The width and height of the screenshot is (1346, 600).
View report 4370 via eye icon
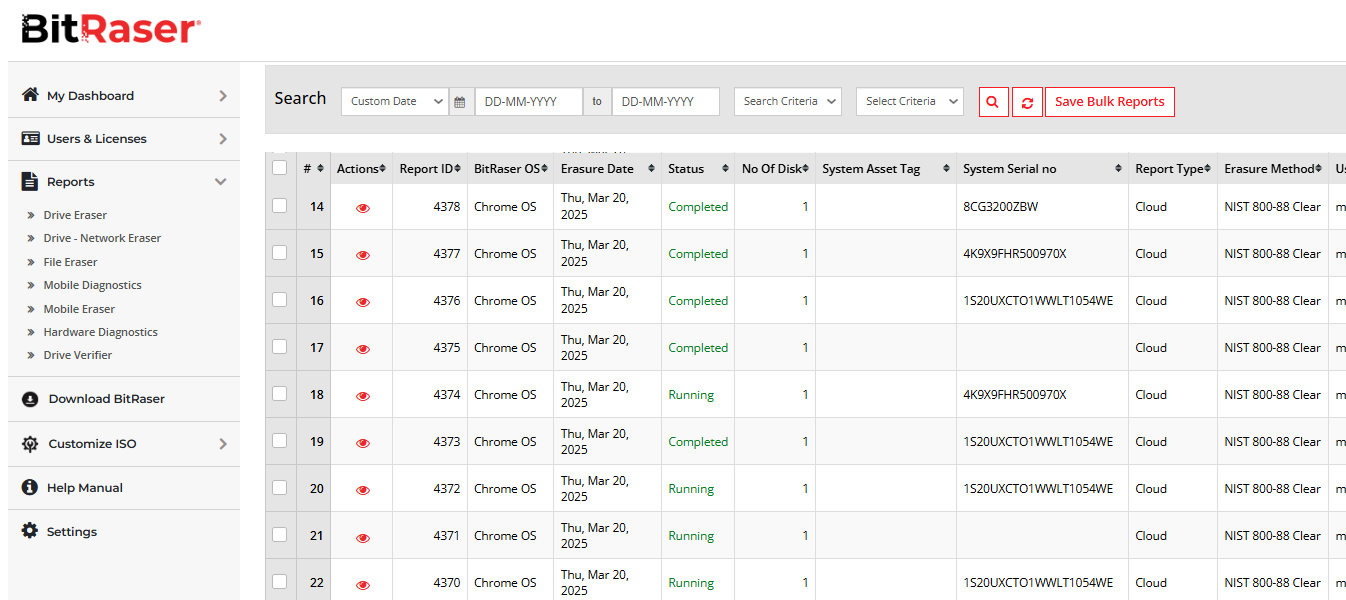[363, 584]
